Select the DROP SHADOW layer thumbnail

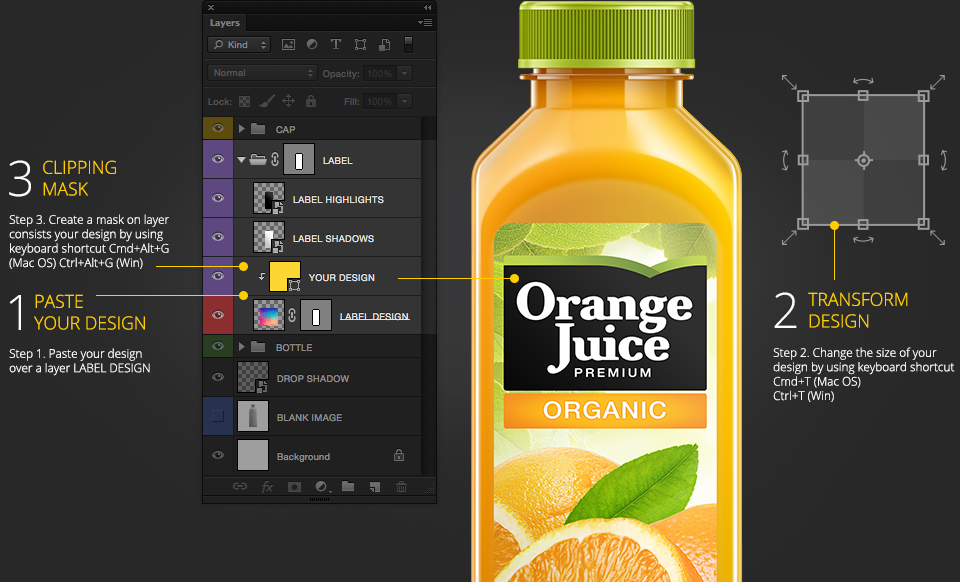point(253,378)
